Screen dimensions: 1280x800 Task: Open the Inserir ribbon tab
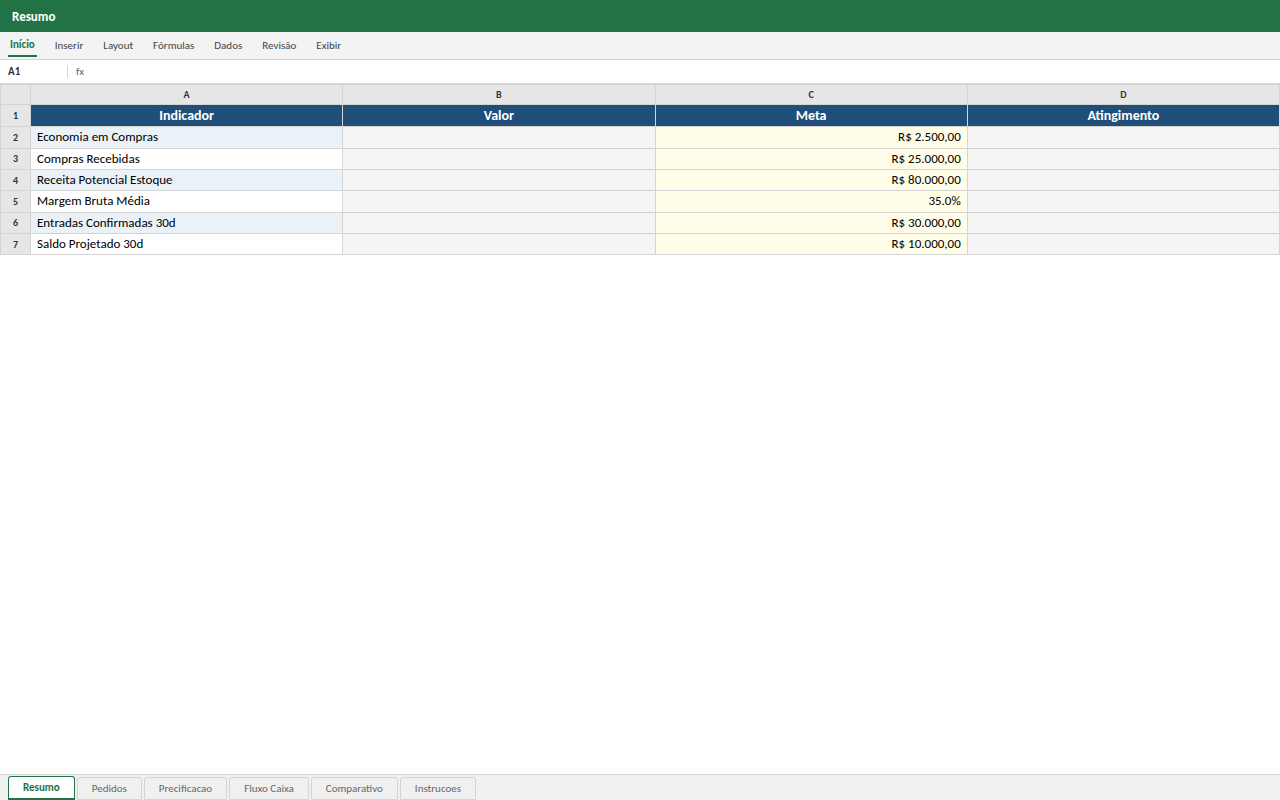pyautogui.click(x=69, y=46)
